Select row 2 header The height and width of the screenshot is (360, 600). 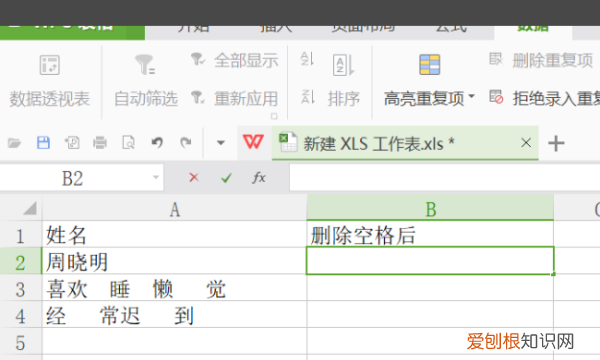coord(21,261)
